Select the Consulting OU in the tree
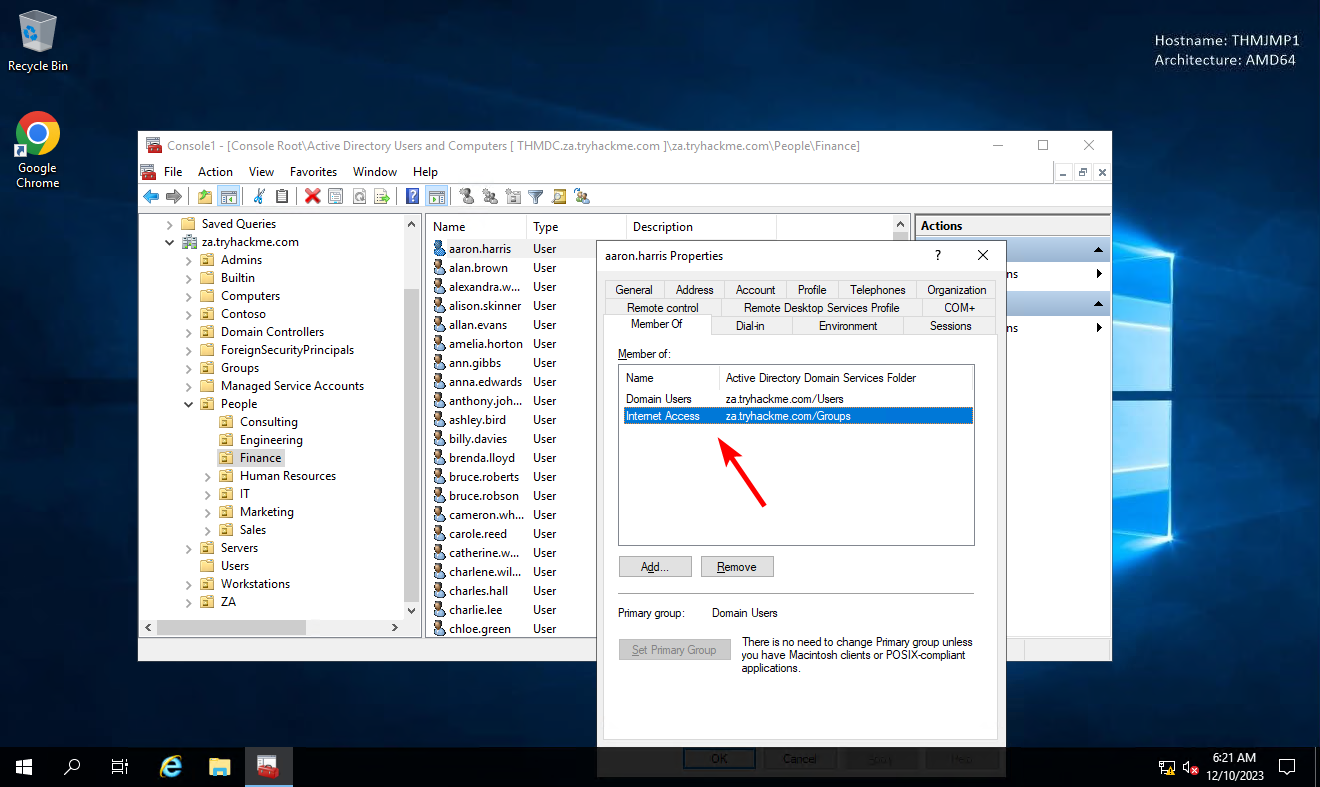The height and width of the screenshot is (787, 1320). coord(269,422)
